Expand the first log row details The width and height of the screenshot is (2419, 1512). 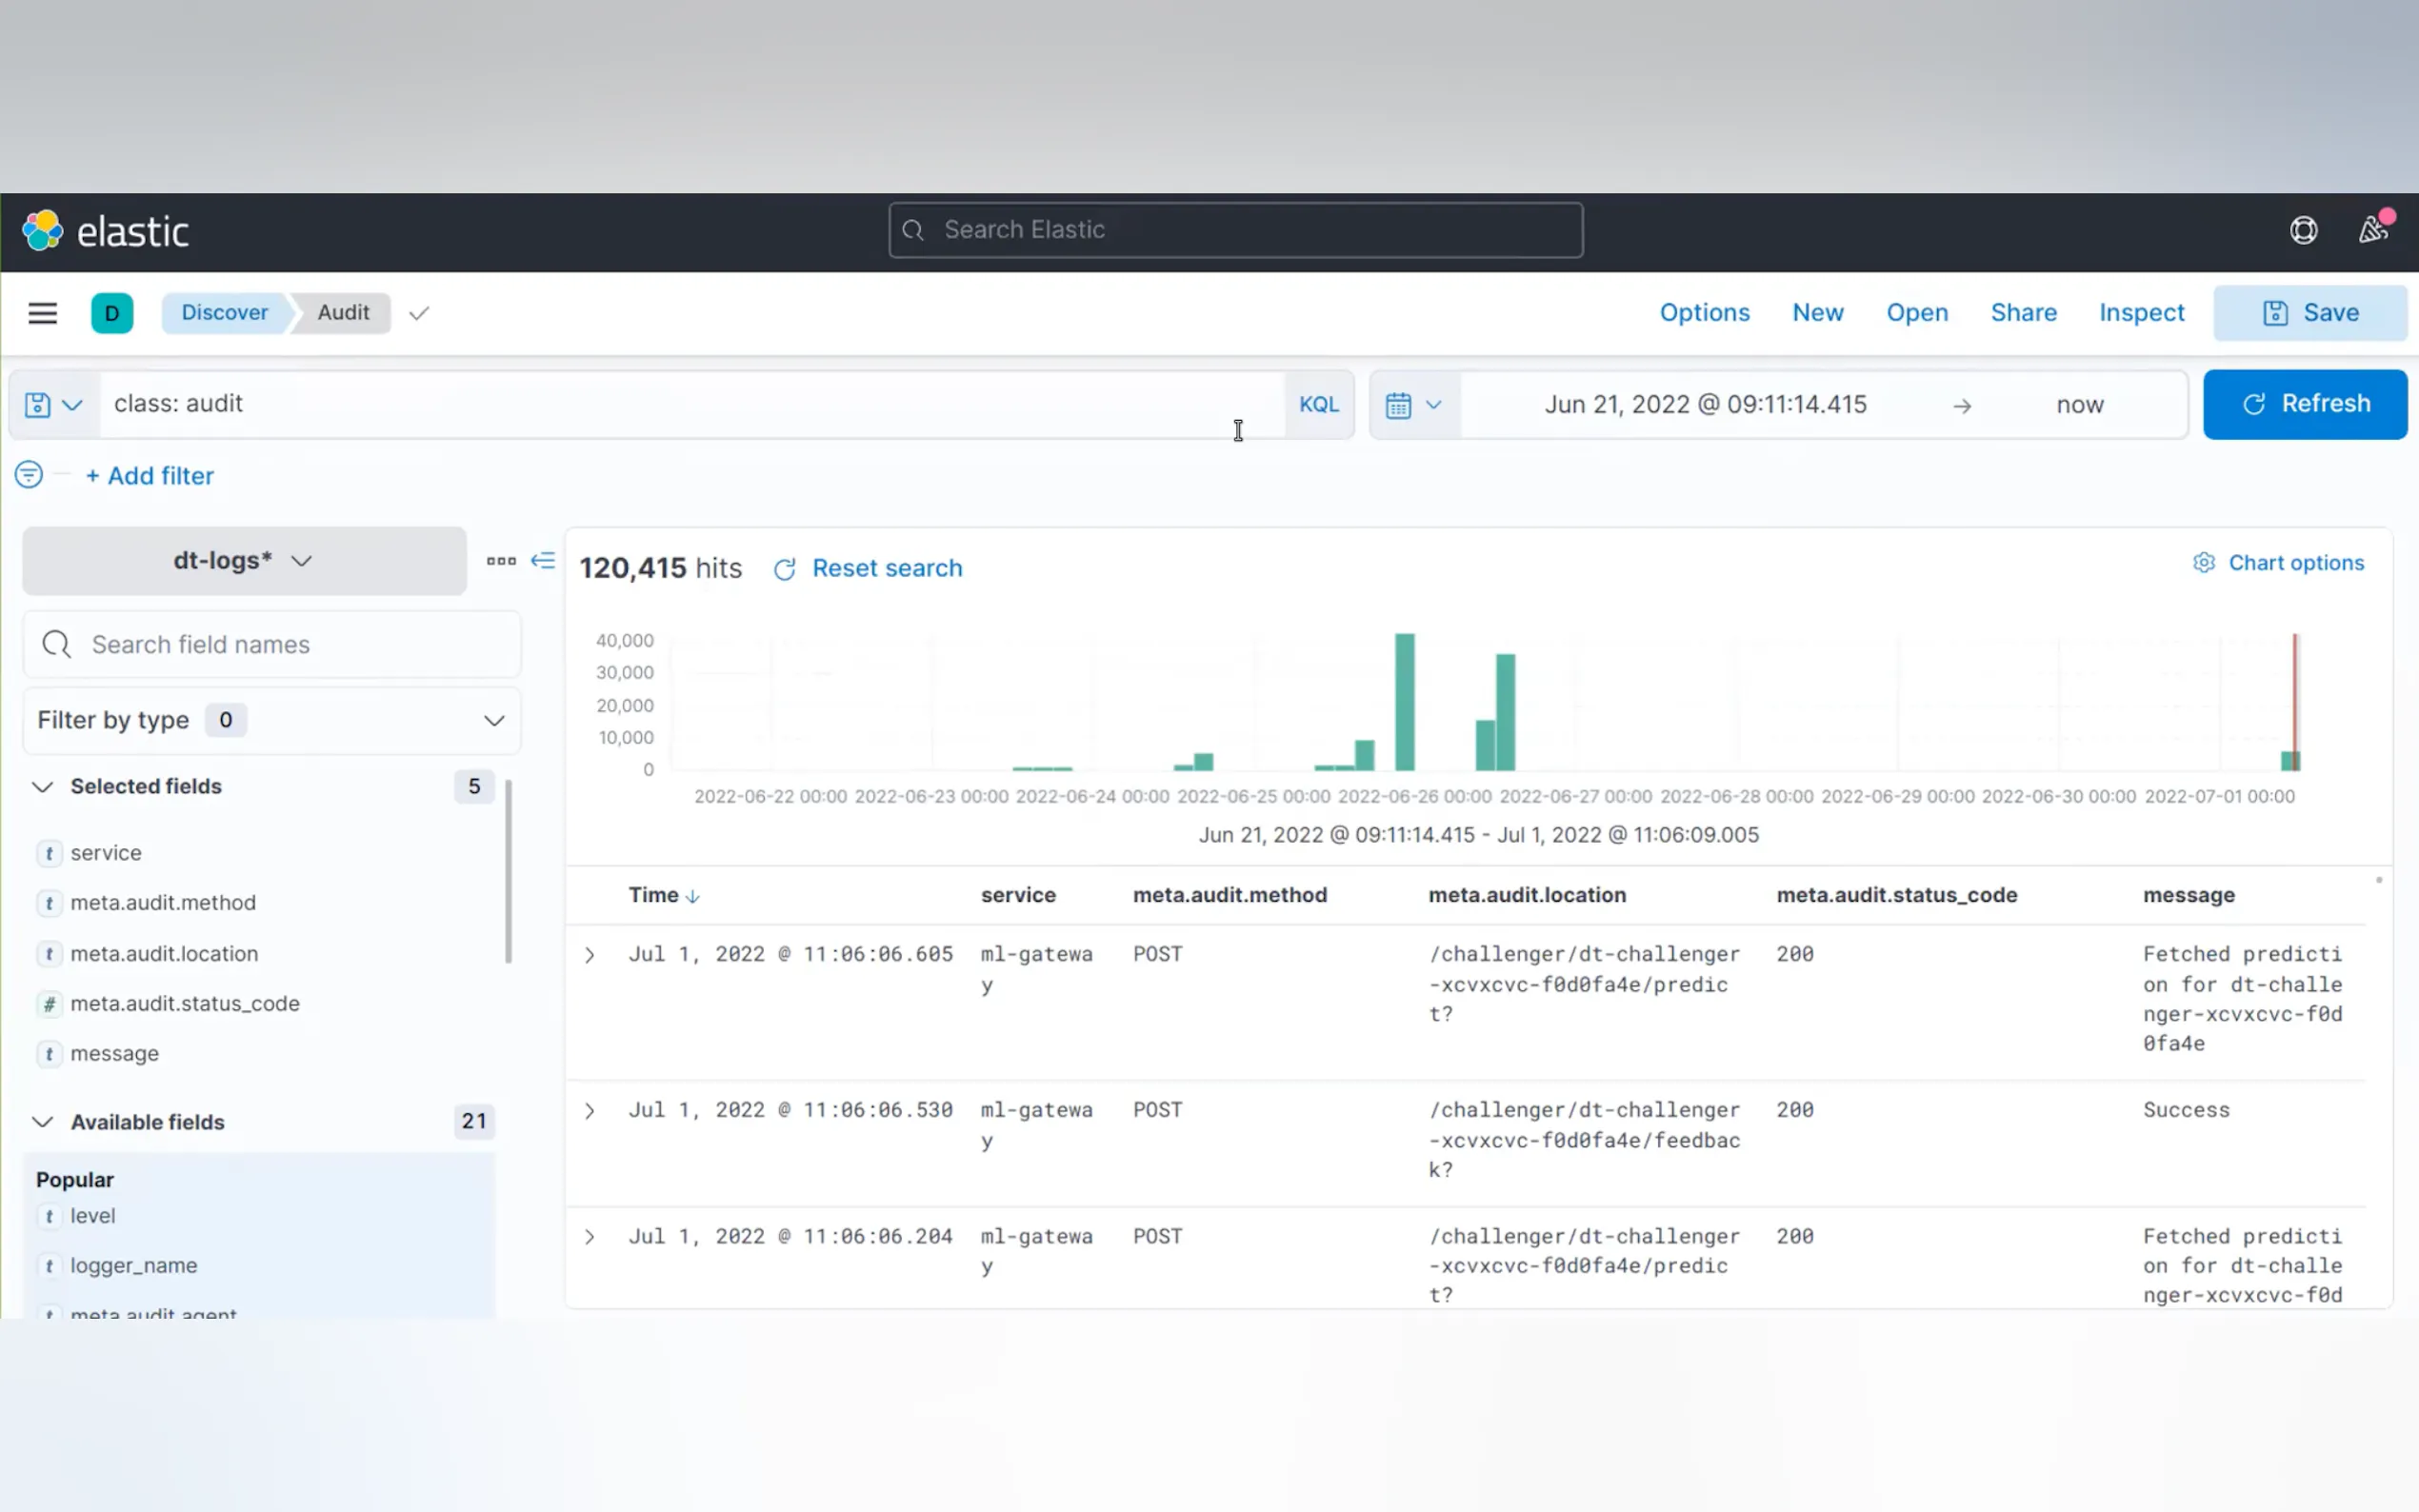[590, 955]
